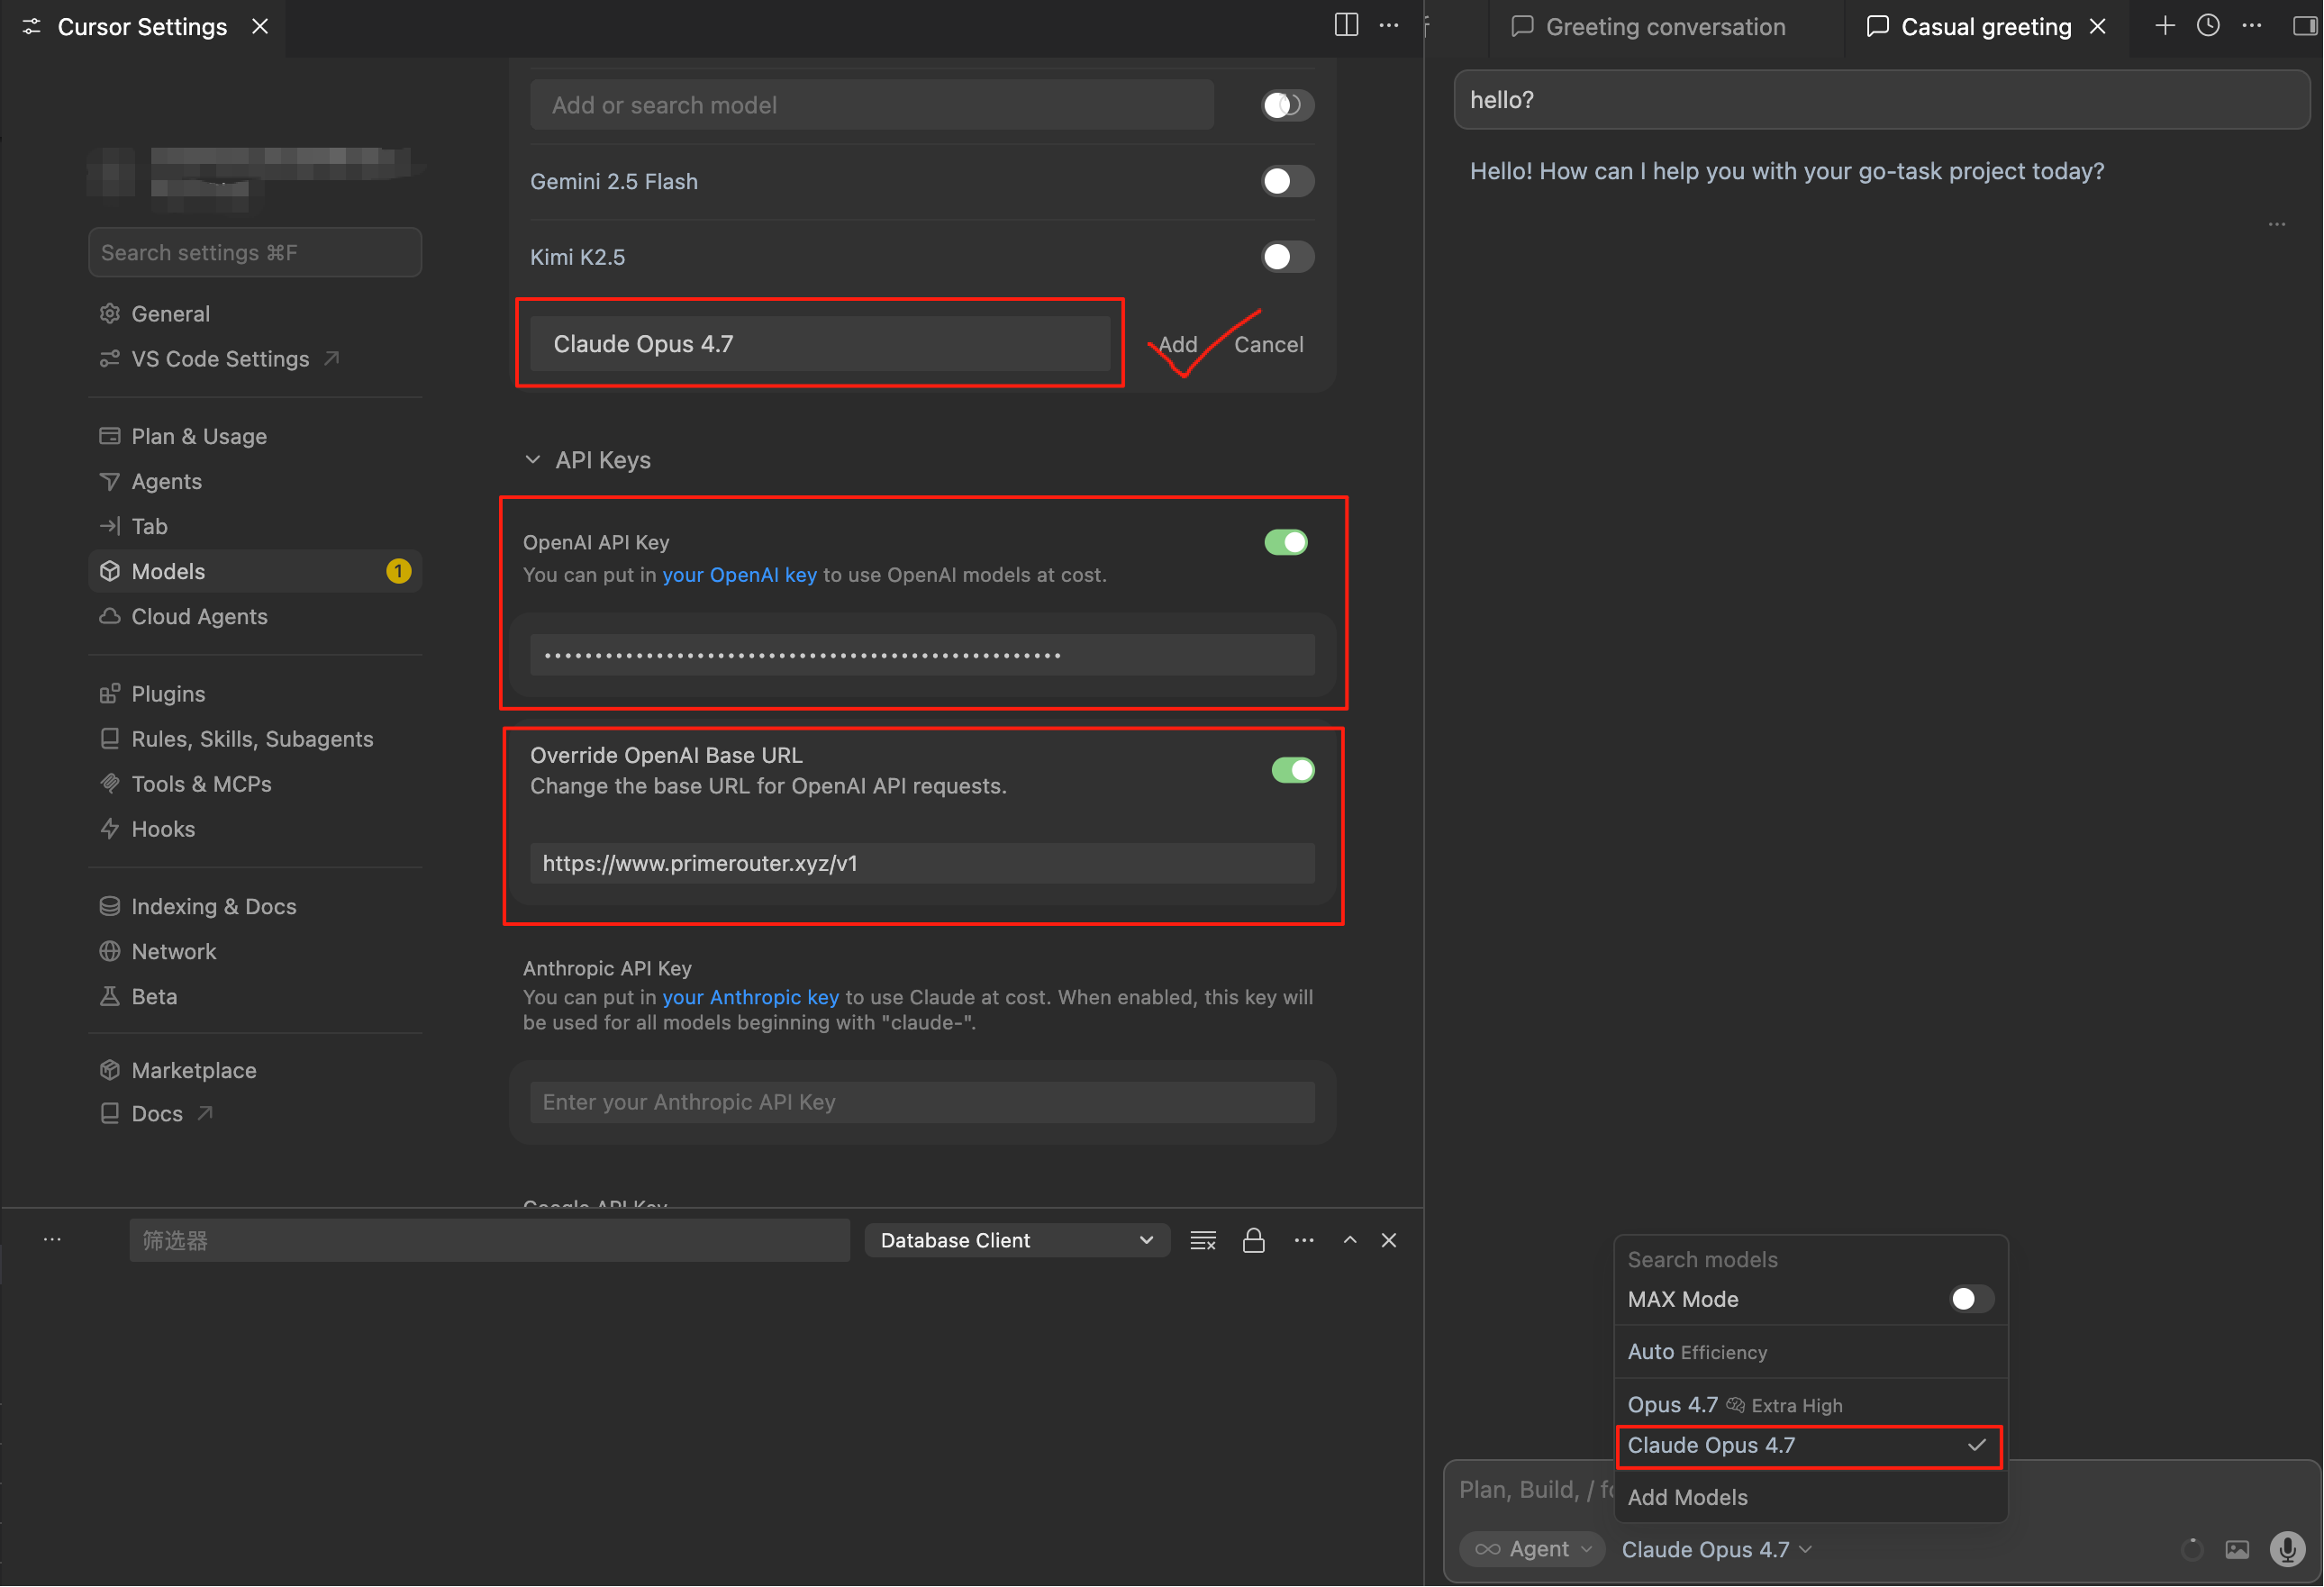Open Hooks settings
2324x1587 pixels.
(x=255, y=829)
